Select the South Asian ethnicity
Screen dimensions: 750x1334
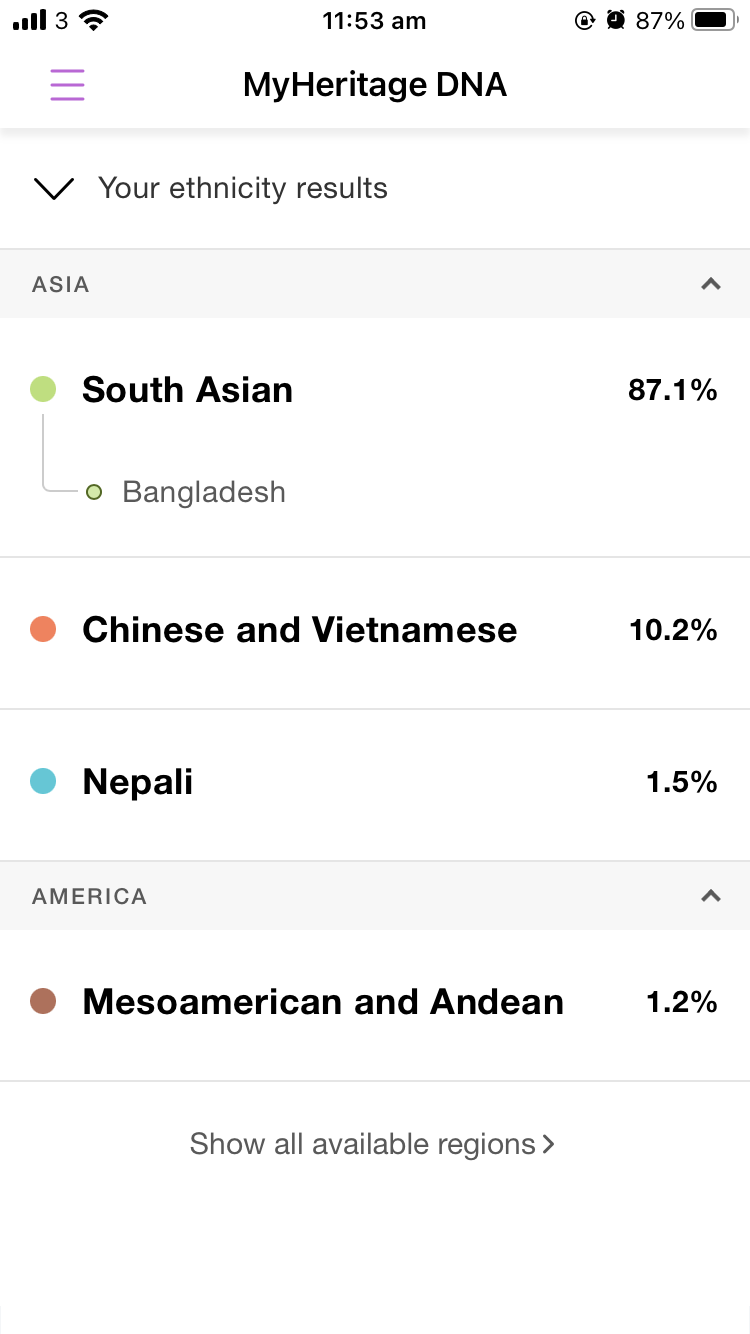click(x=188, y=389)
